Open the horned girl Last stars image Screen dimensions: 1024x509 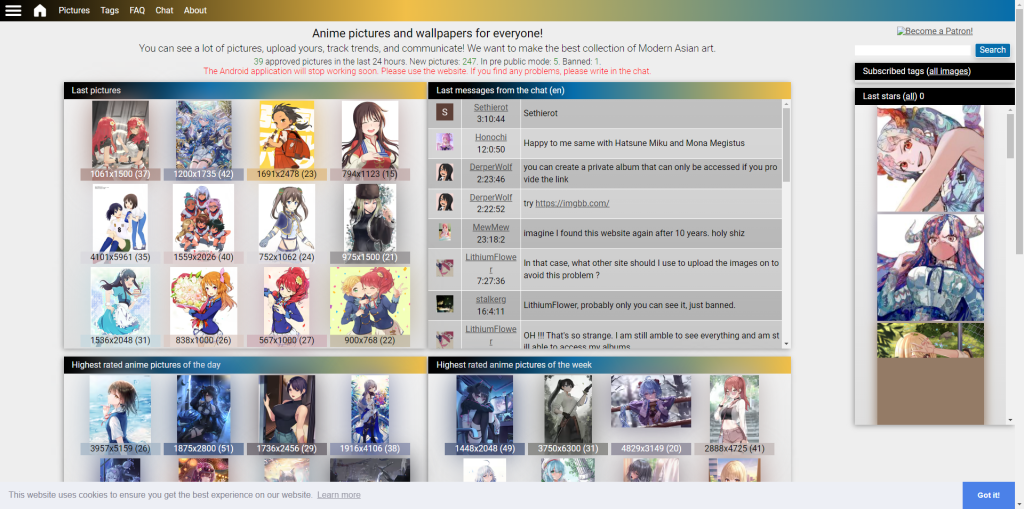pyautogui.click(x=930, y=267)
